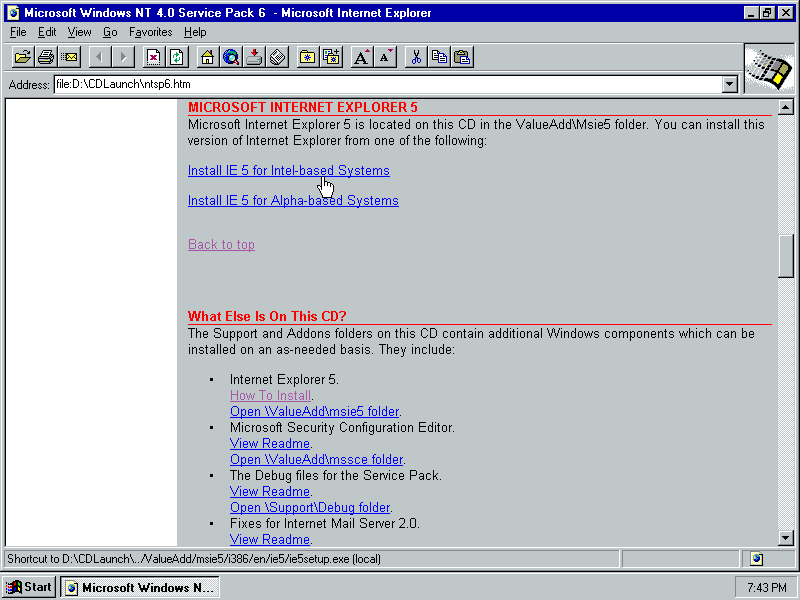This screenshot has height=600, width=800.
Task: Click Install IE 5 for Alpha-based Systems link
Action: click(x=293, y=201)
